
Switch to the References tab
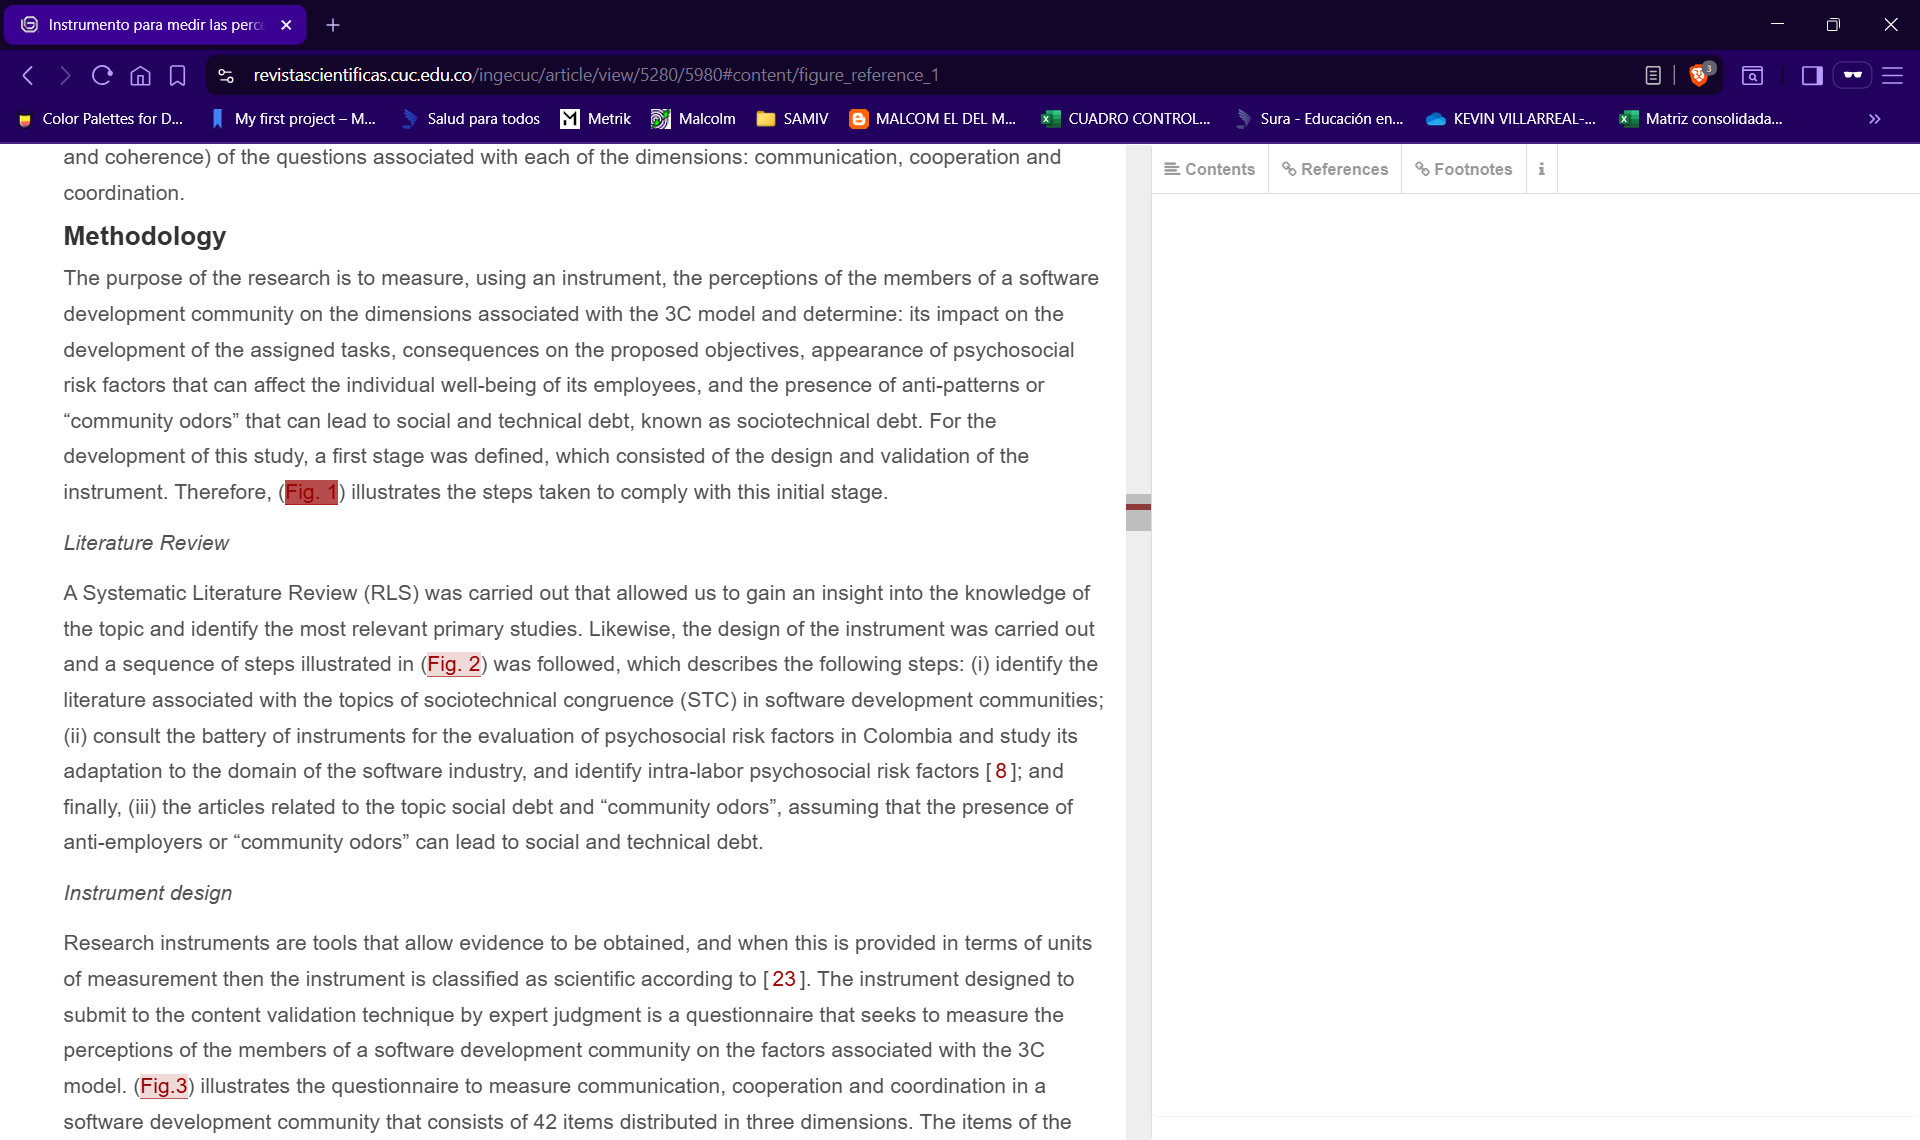click(x=1335, y=169)
